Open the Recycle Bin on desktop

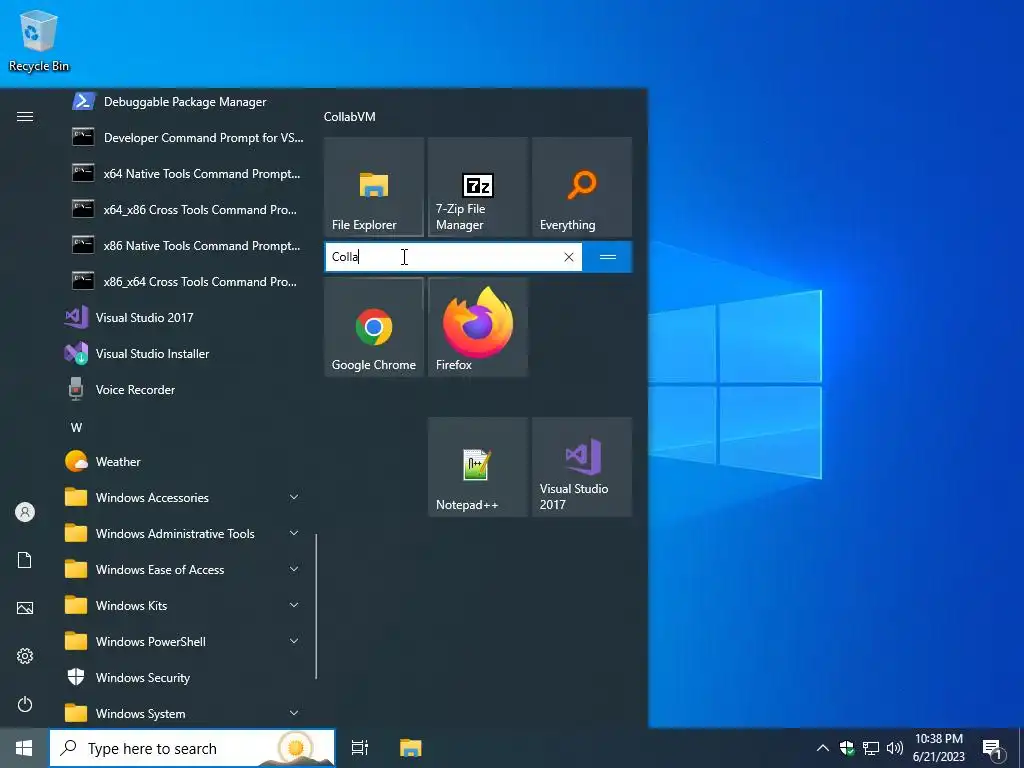point(39,42)
